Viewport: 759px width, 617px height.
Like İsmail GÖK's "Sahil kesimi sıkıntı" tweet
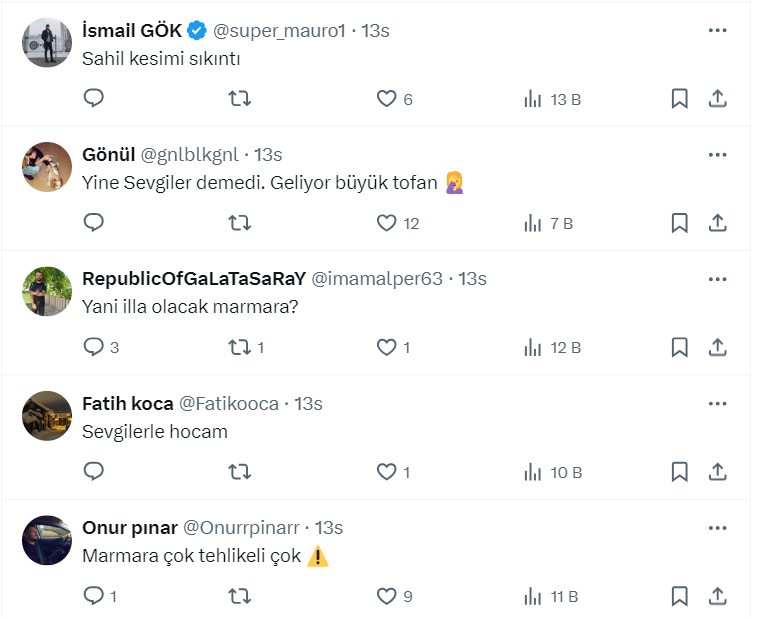coord(387,98)
